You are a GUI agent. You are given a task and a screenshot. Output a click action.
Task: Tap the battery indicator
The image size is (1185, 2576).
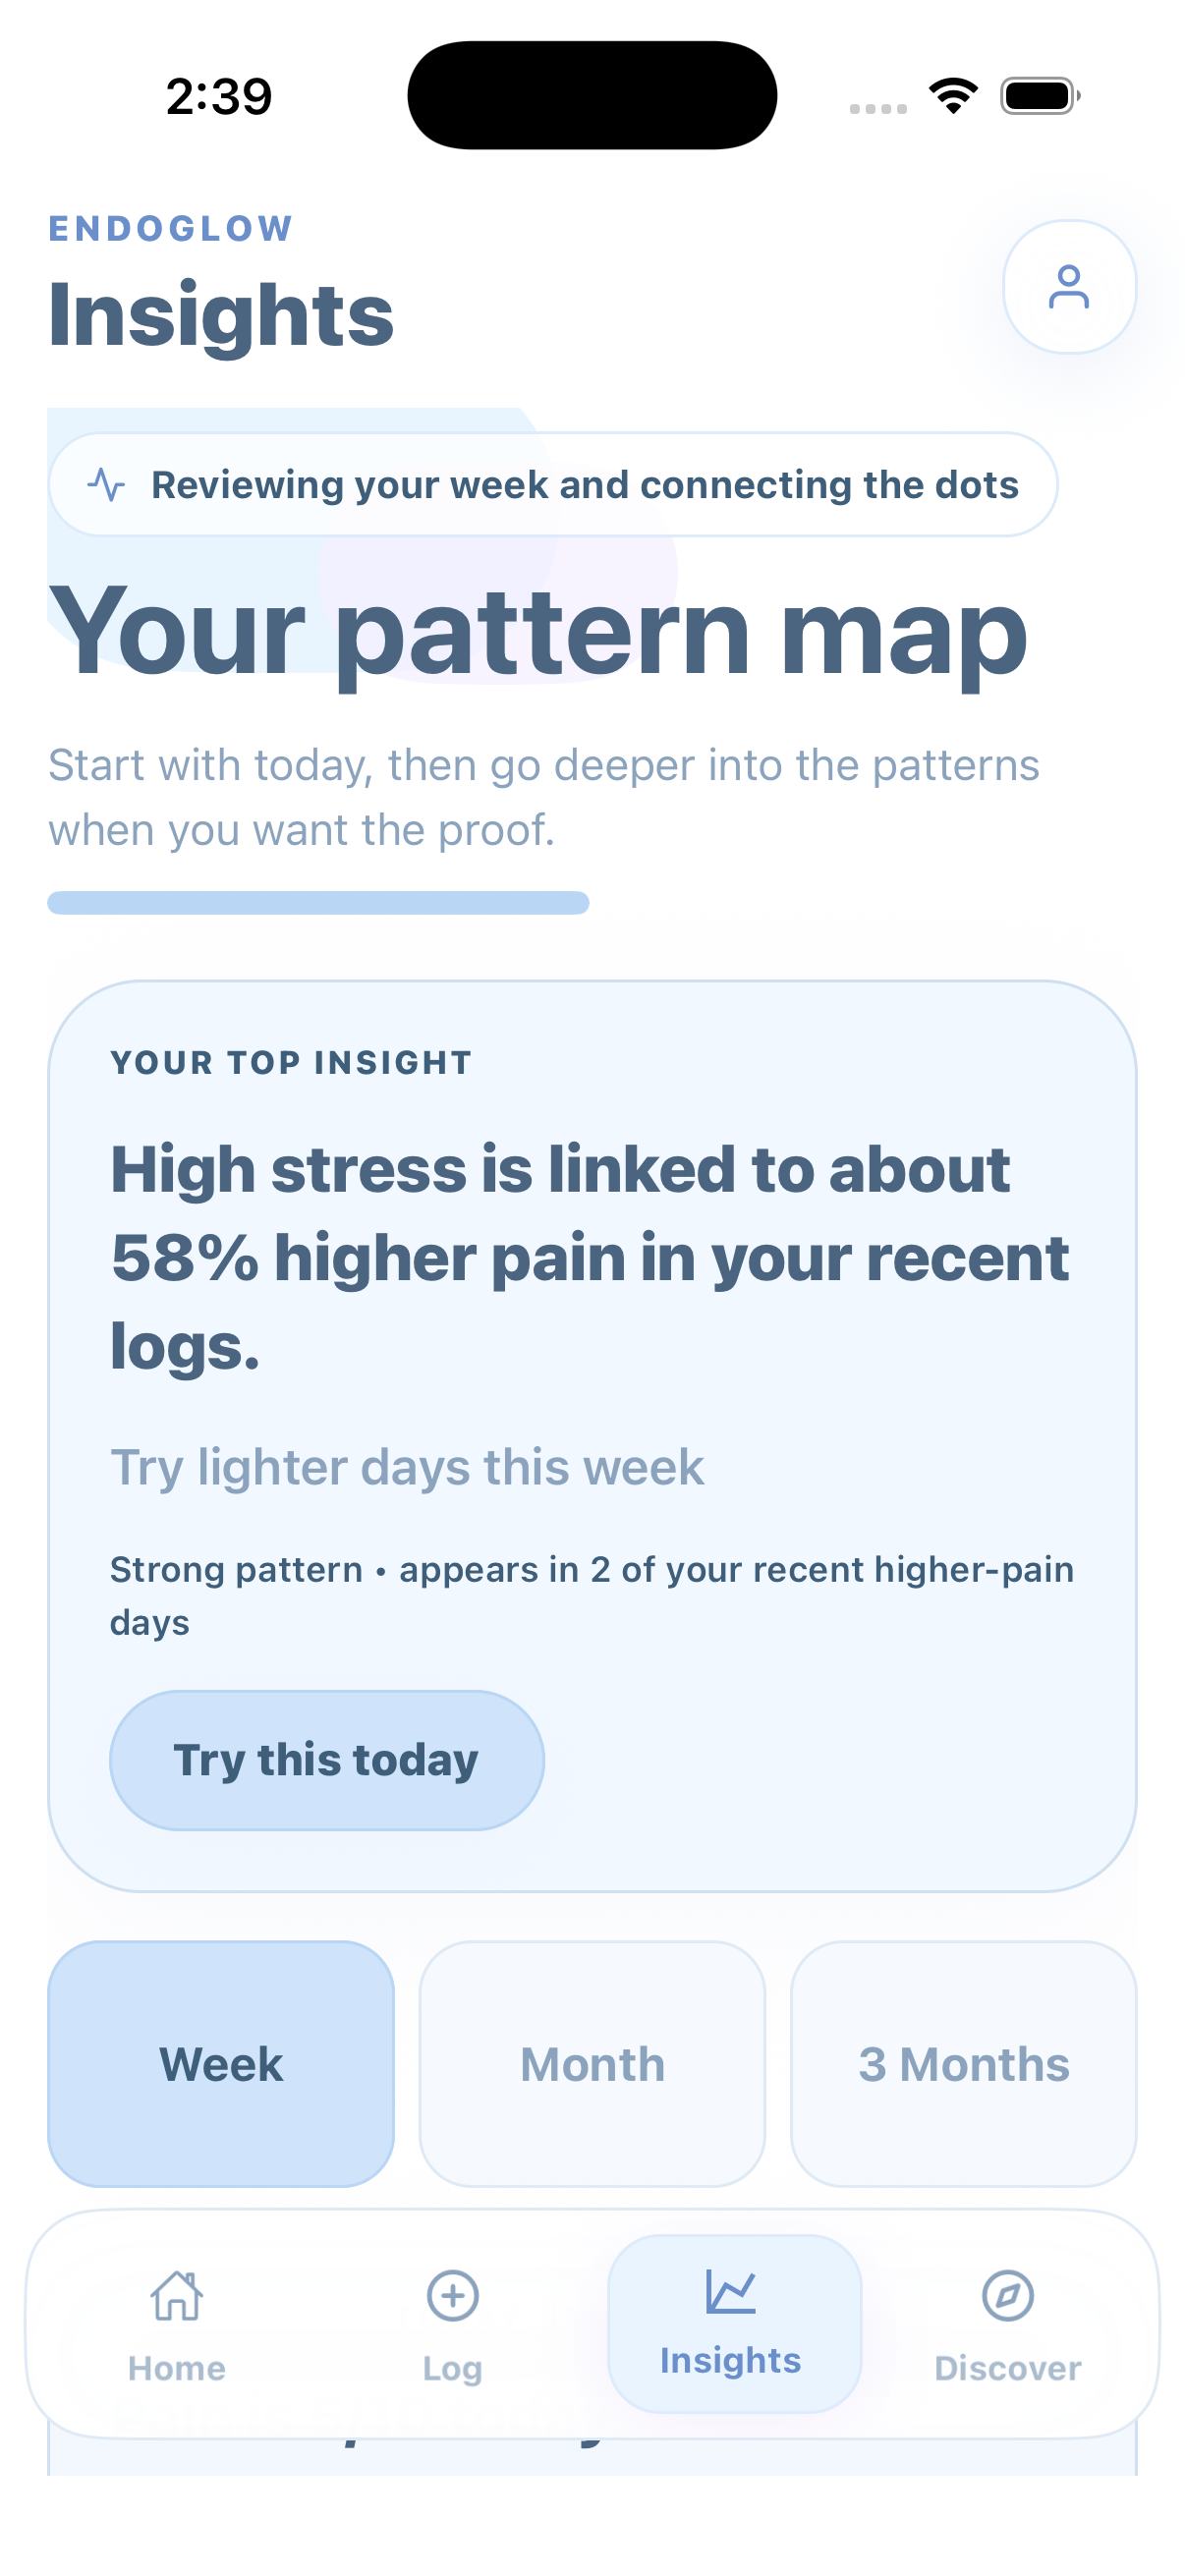coord(1037,93)
